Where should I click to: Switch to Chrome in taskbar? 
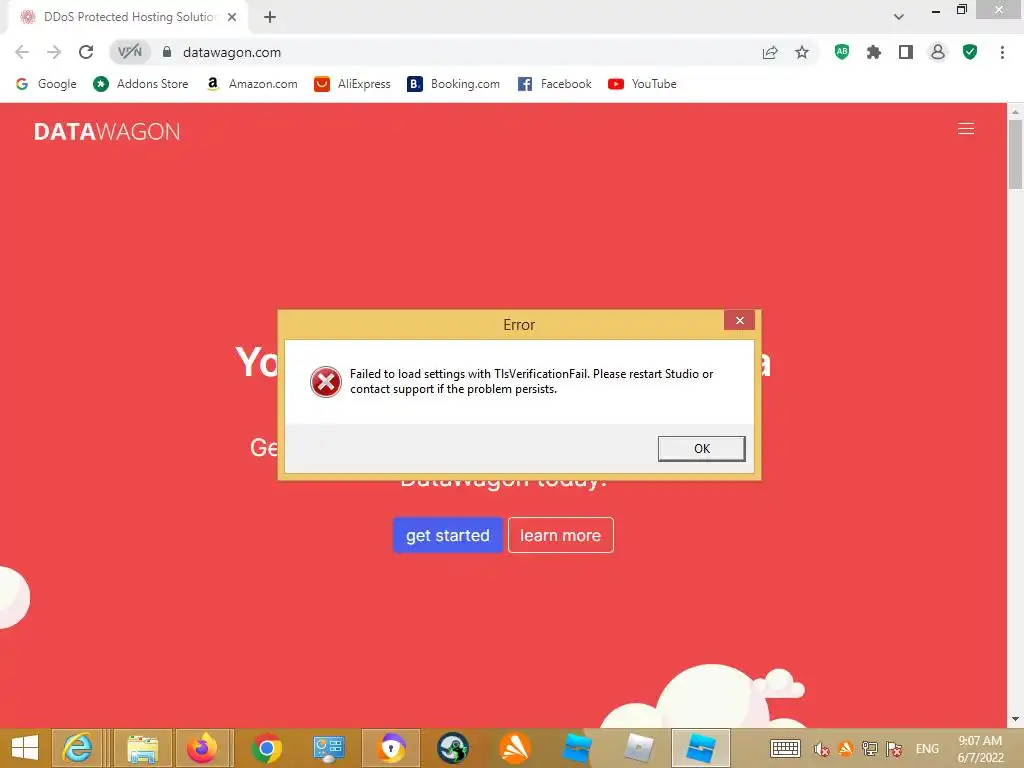[x=266, y=748]
